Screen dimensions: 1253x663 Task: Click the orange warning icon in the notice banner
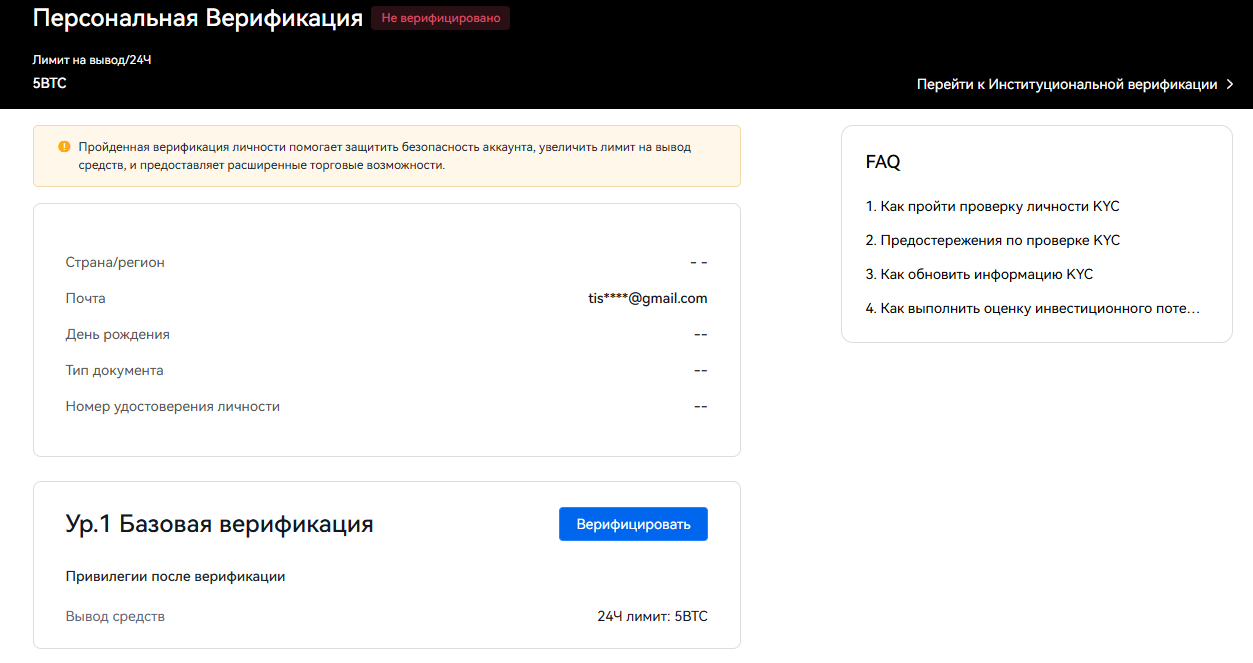click(x=63, y=146)
